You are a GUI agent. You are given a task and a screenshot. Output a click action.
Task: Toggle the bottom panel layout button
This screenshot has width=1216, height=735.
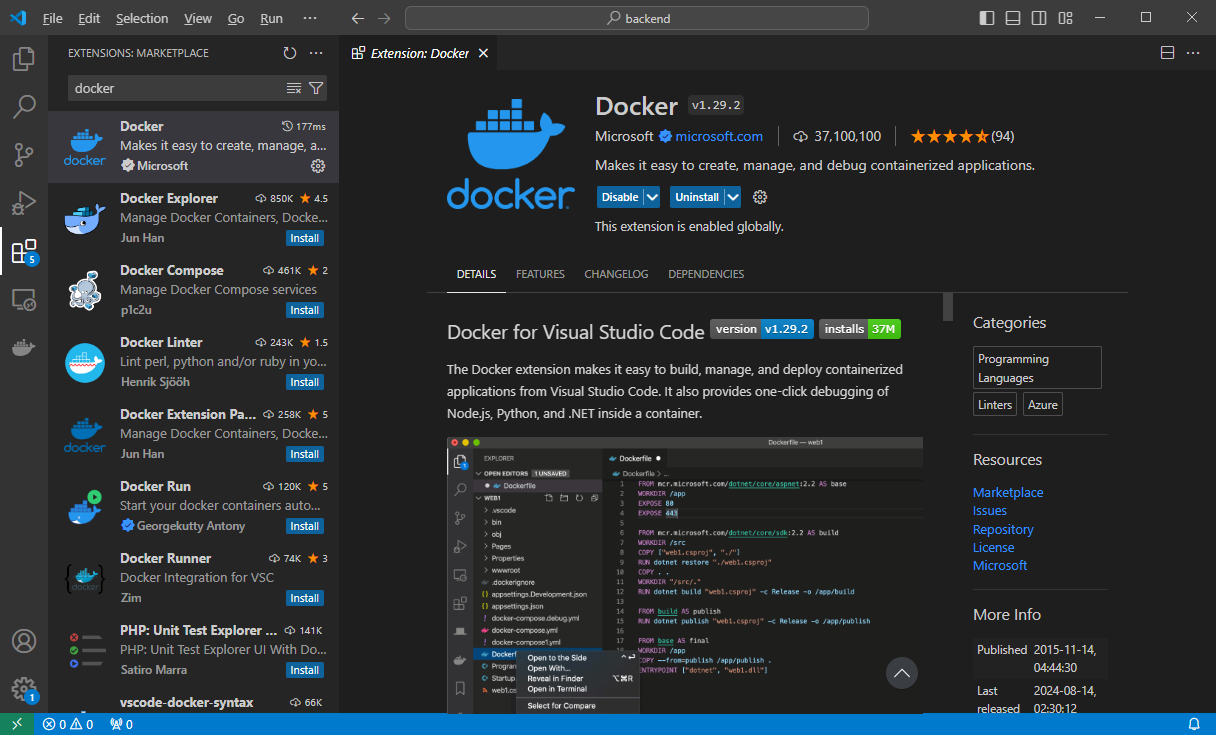click(1013, 18)
